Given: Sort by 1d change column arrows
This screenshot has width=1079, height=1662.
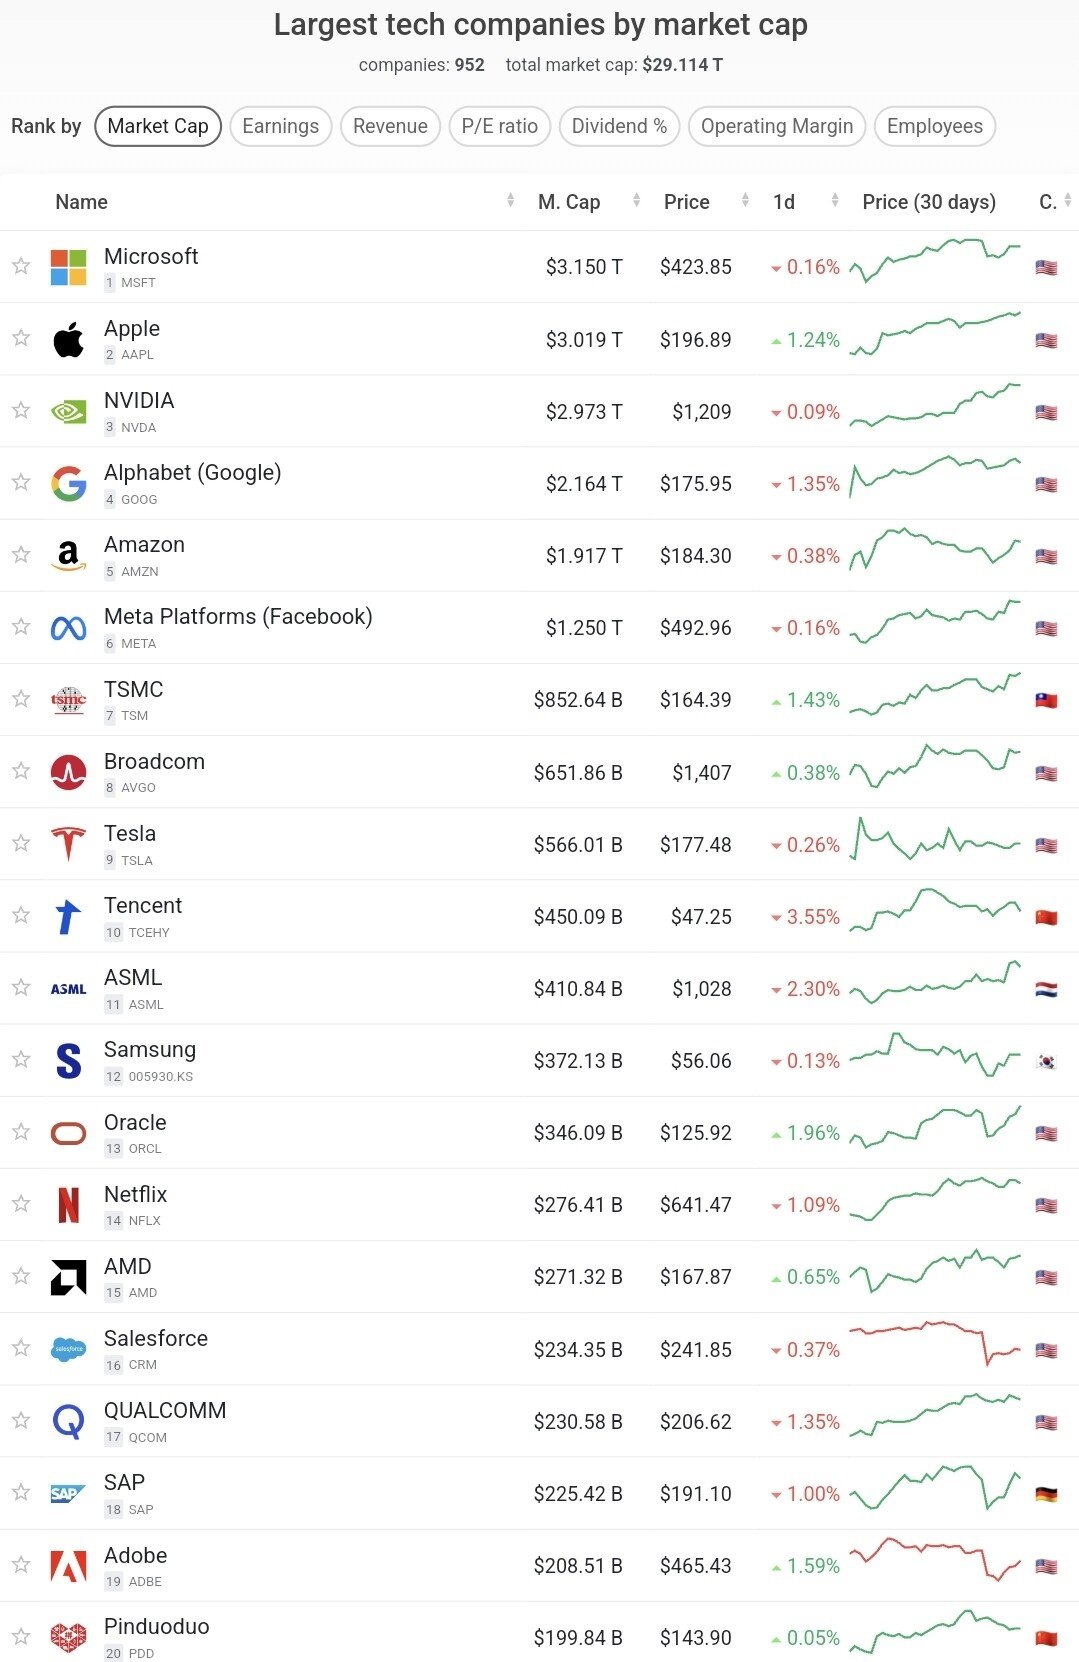Looking at the screenshot, I should 835,201.
